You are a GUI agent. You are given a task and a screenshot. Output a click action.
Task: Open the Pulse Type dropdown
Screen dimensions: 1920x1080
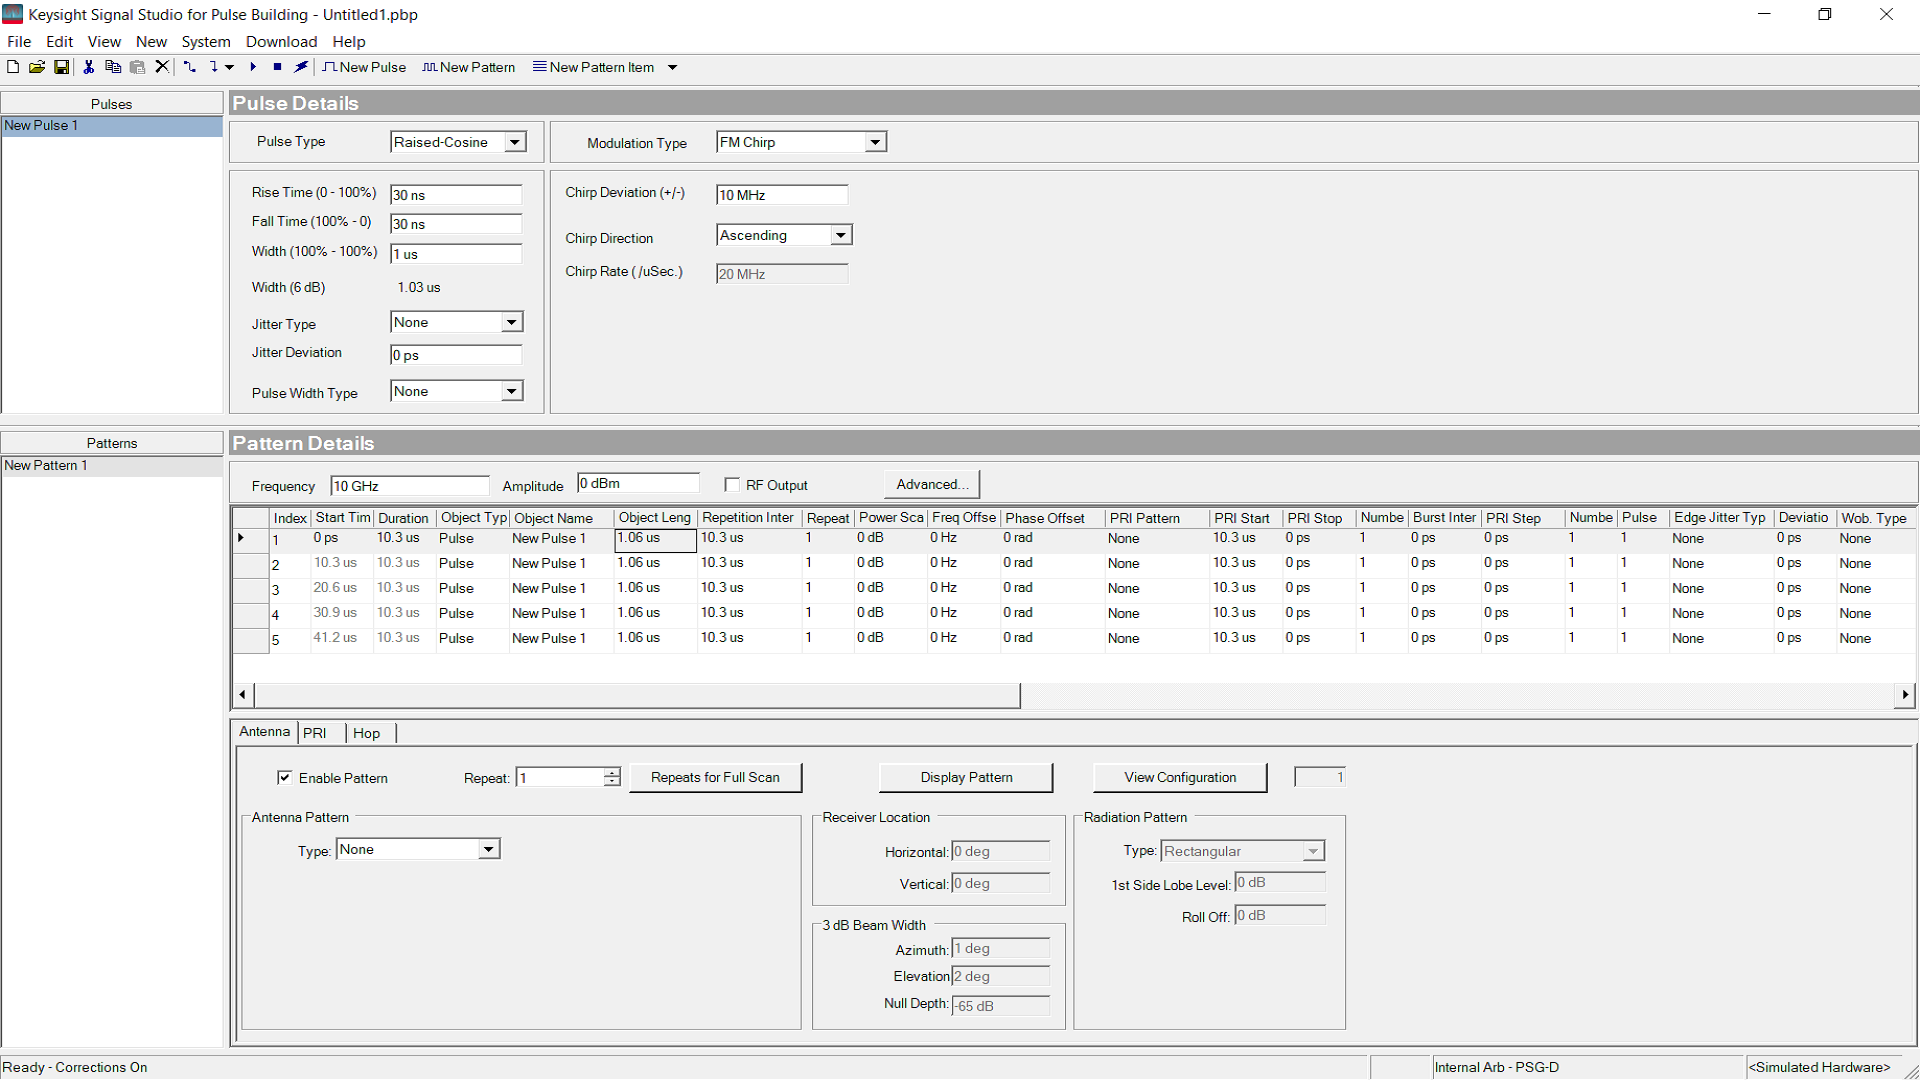point(515,142)
